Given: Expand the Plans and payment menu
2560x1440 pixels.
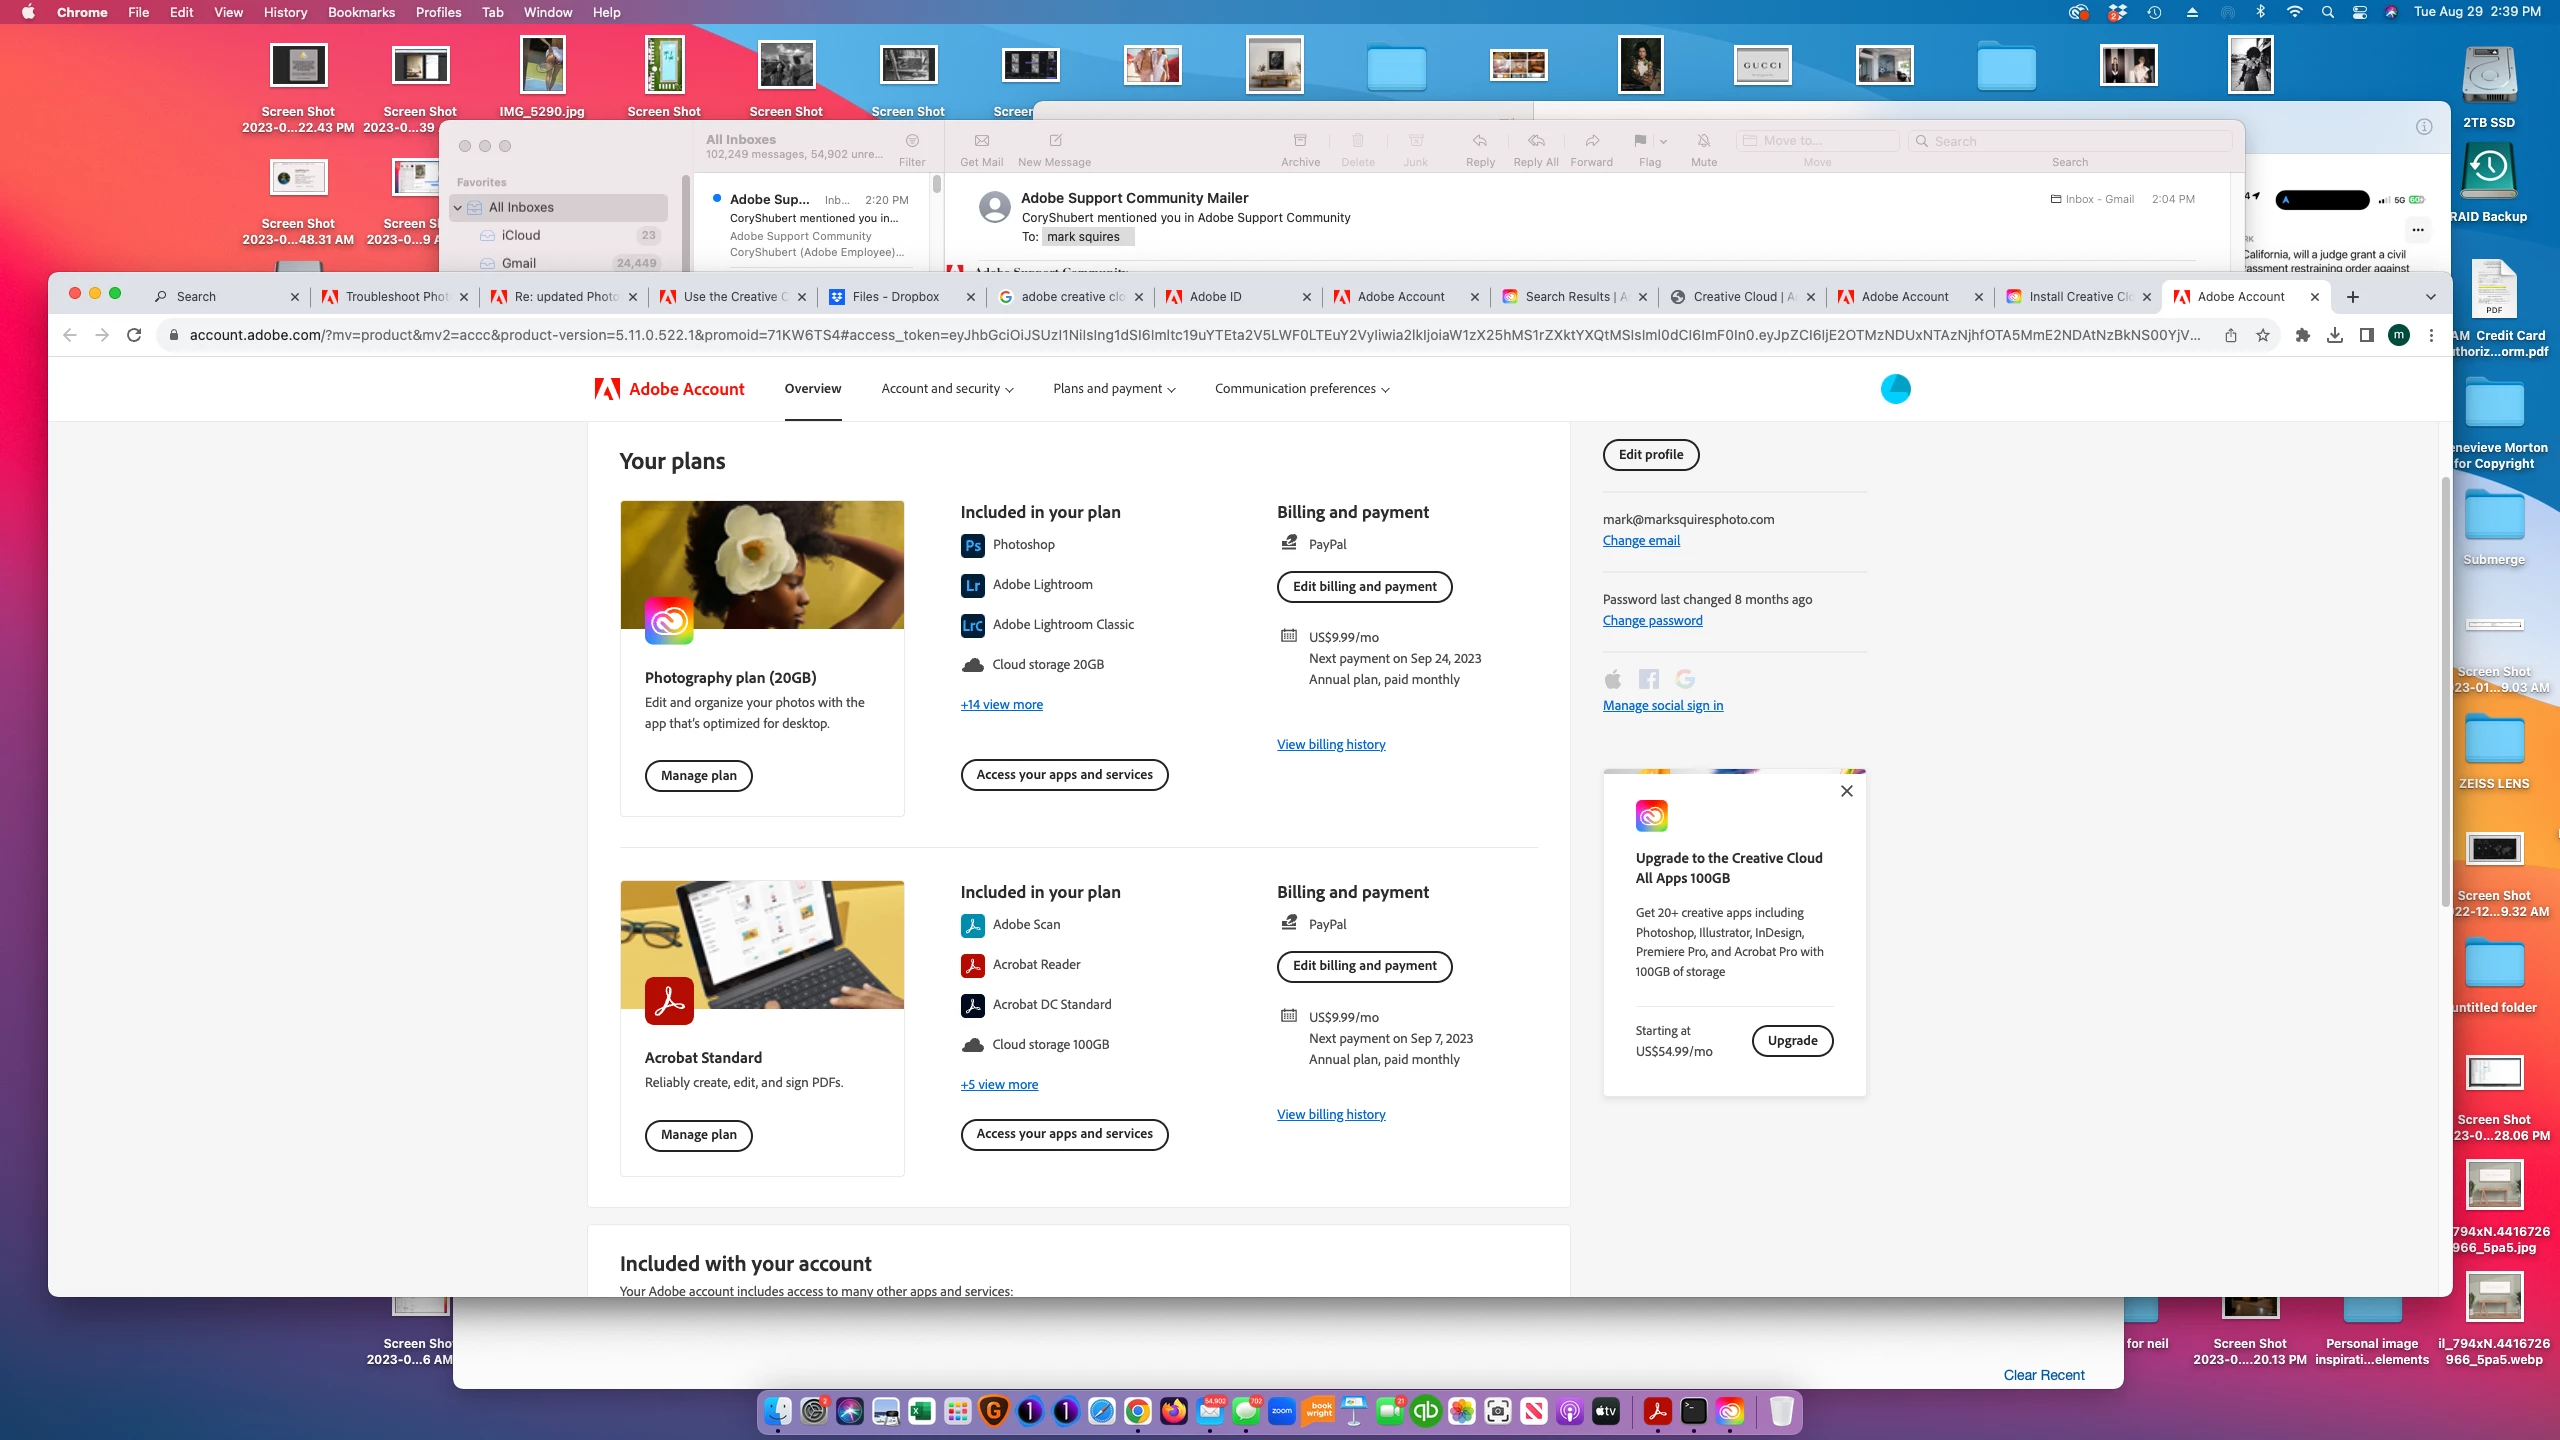Looking at the screenshot, I should [1114, 389].
